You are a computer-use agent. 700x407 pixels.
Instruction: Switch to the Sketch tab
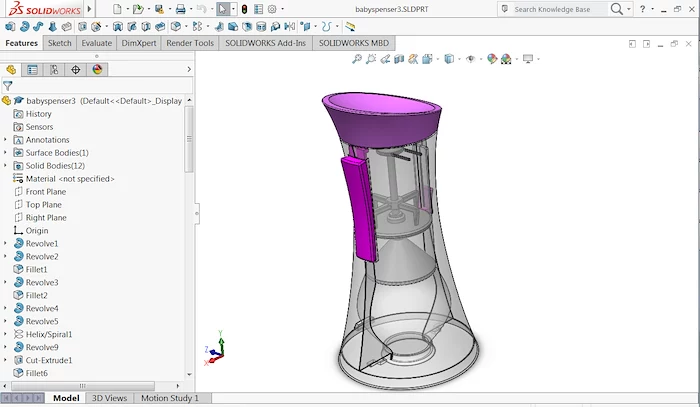point(60,43)
